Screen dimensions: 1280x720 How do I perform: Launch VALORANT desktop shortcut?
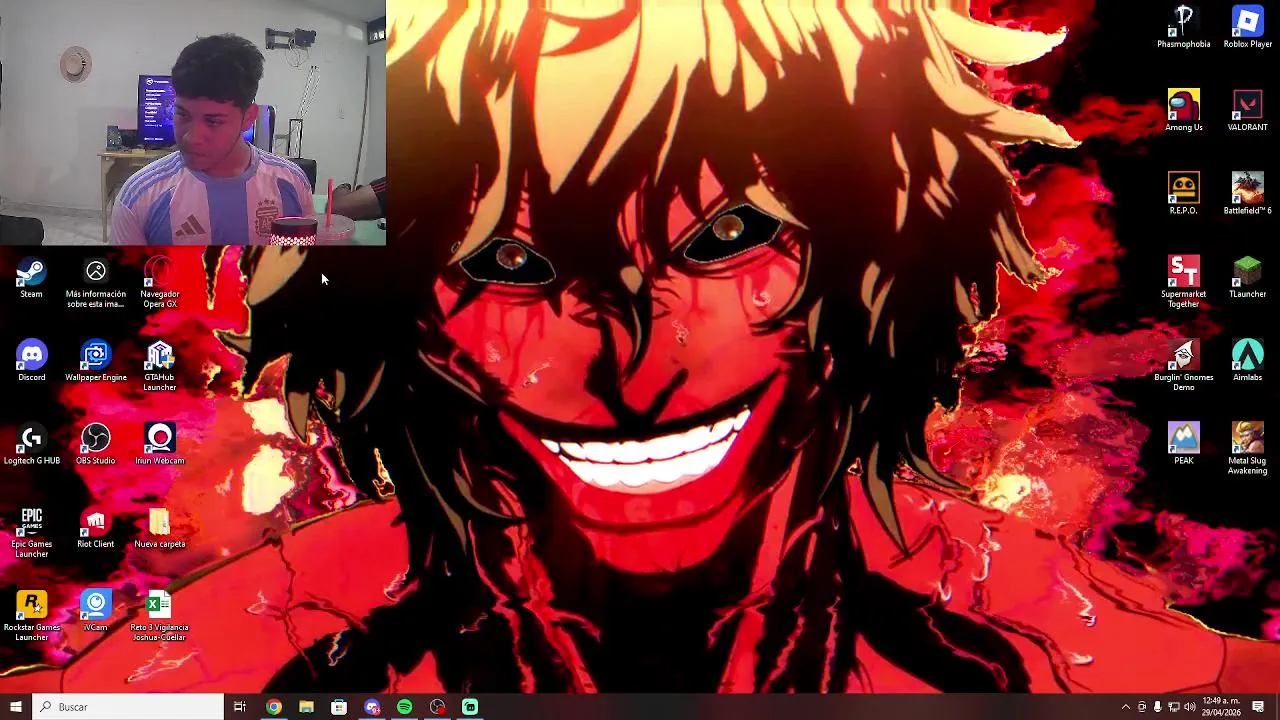[1247, 110]
